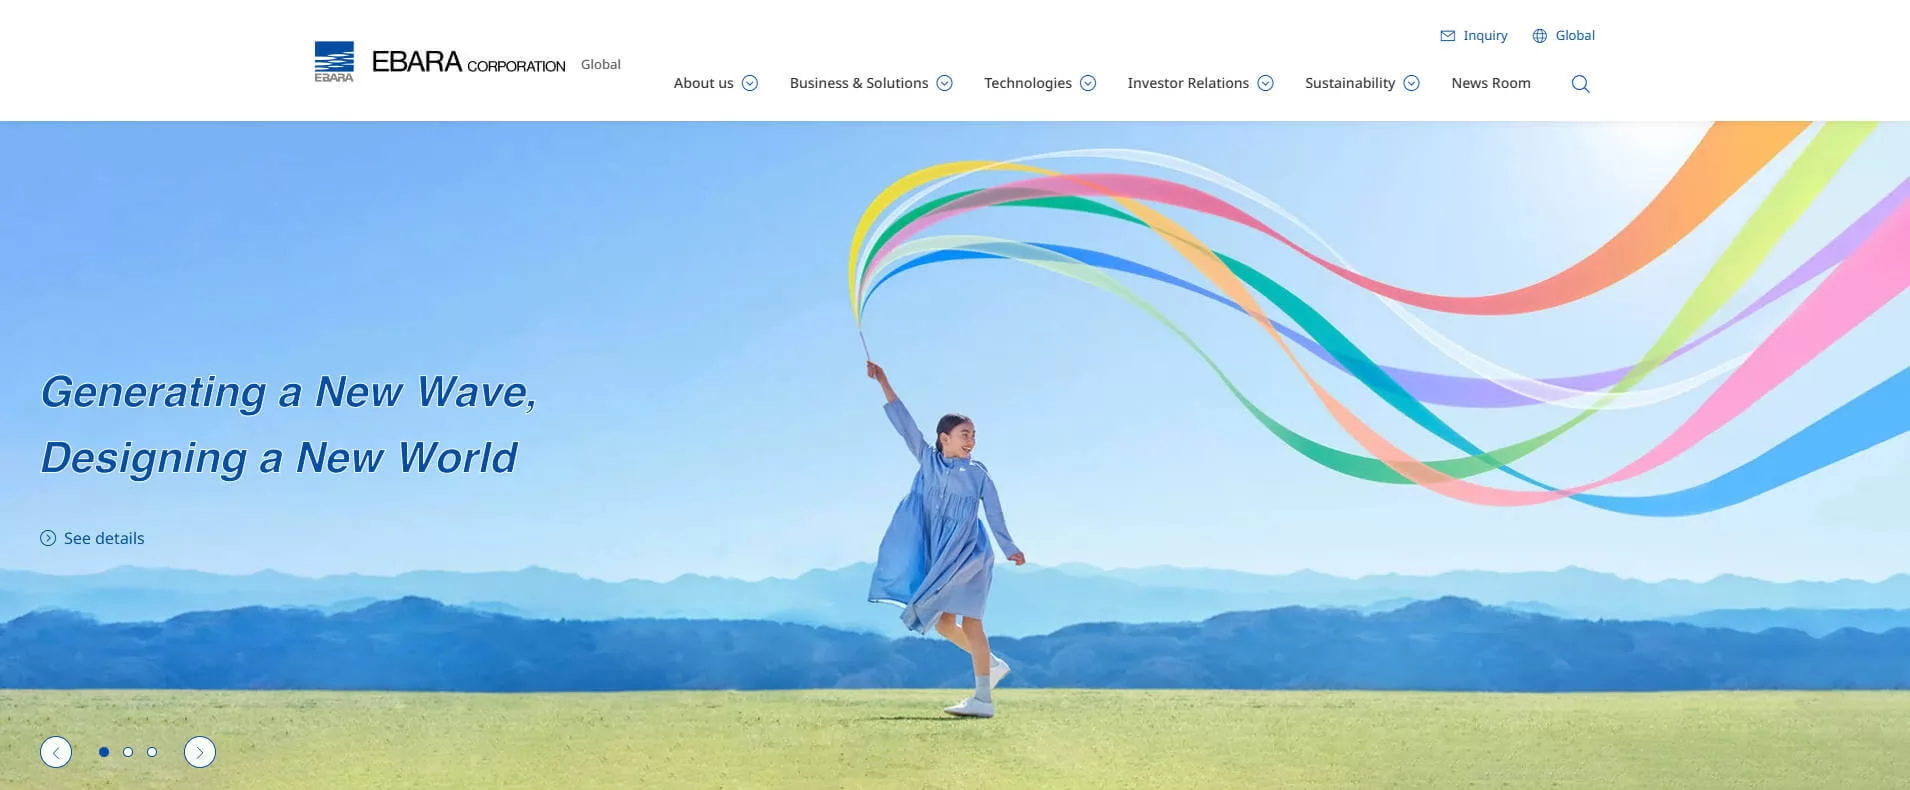Open the Investor Relations menu
1910x790 pixels.
coord(1188,83)
